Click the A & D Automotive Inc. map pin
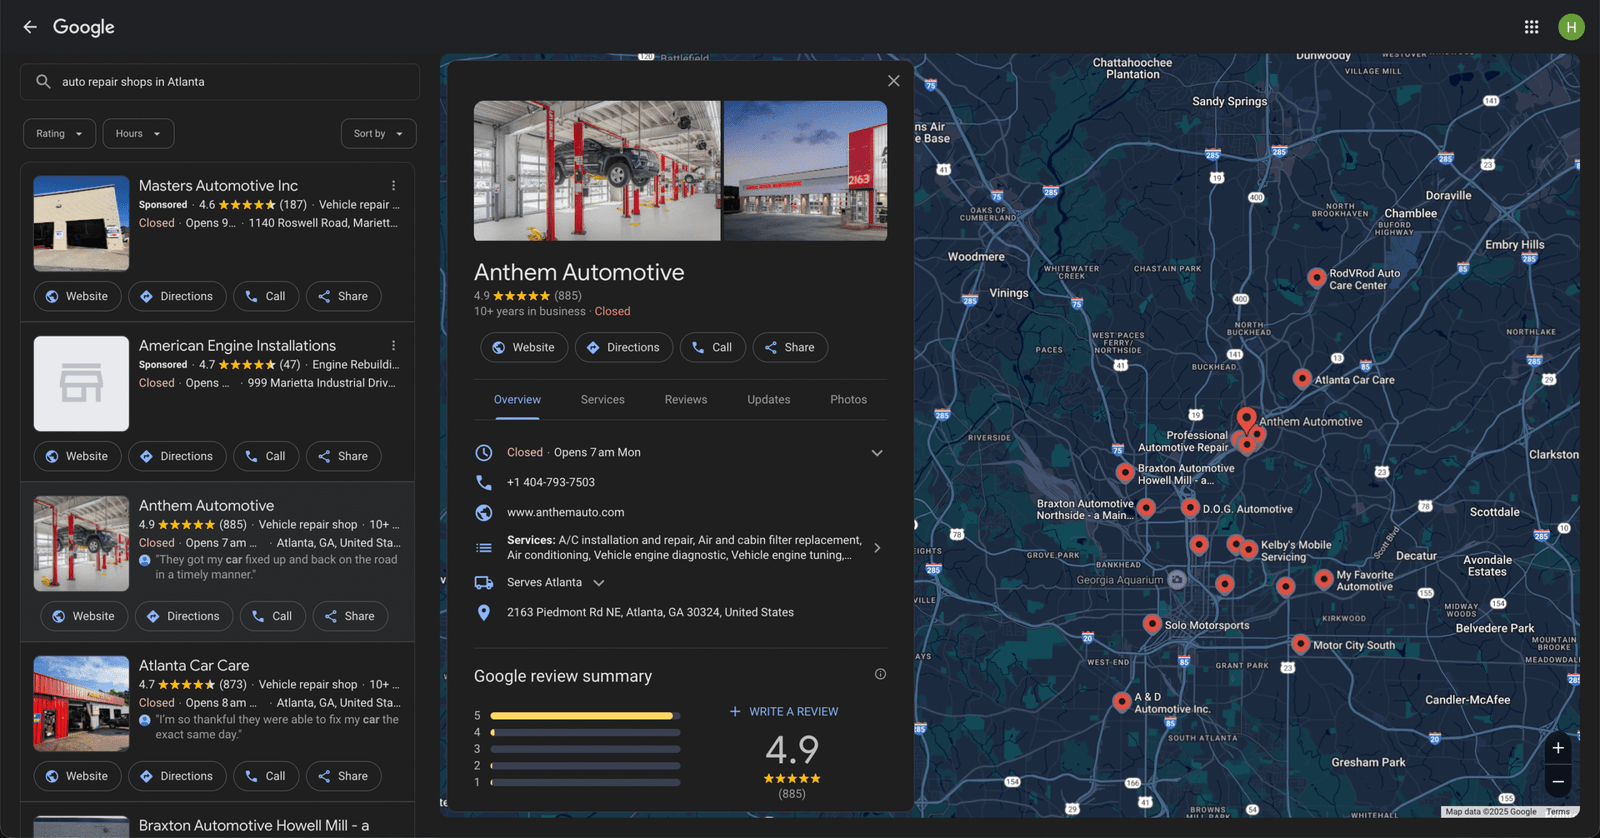Image resolution: width=1600 pixels, height=838 pixels. 1122,702
